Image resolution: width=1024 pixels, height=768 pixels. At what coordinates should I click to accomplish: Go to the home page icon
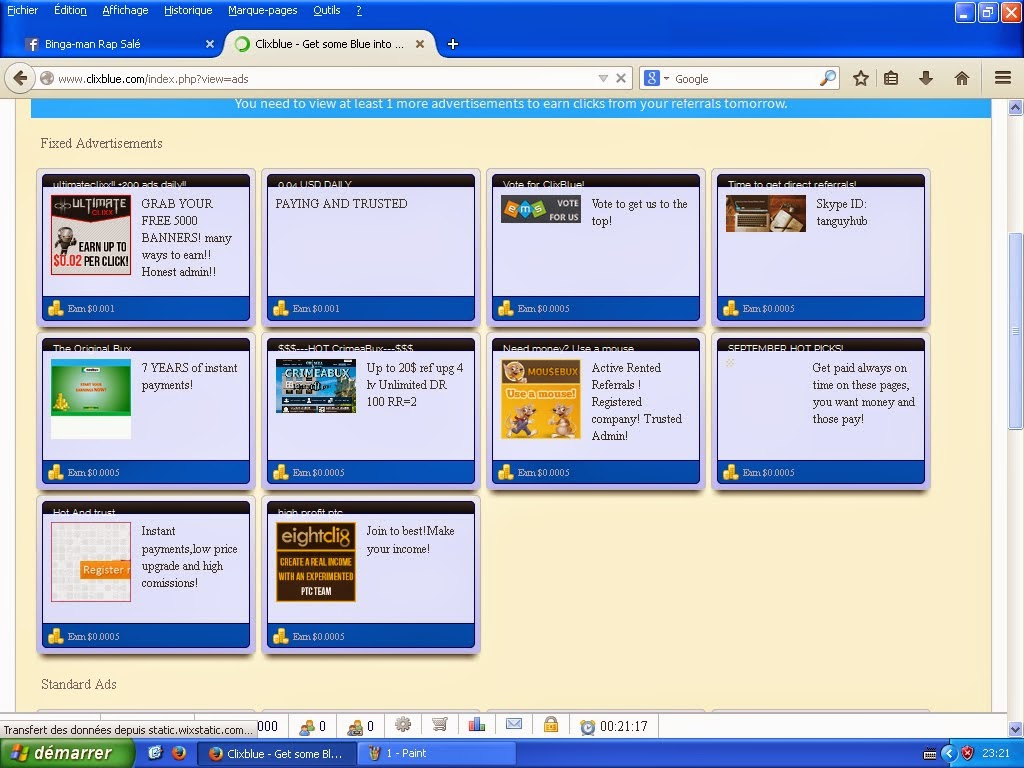tap(961, 79)
